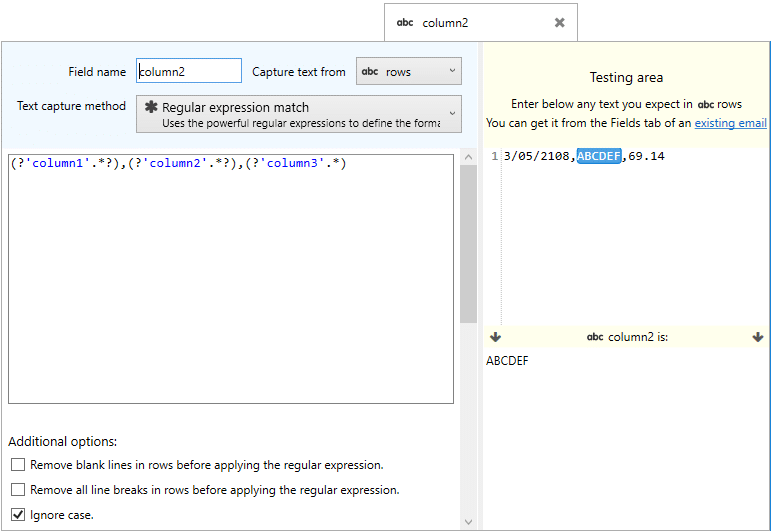Click the right down-arrow beside column2 is
Viewport: 771px width, 531px height.
click(758, 337)
